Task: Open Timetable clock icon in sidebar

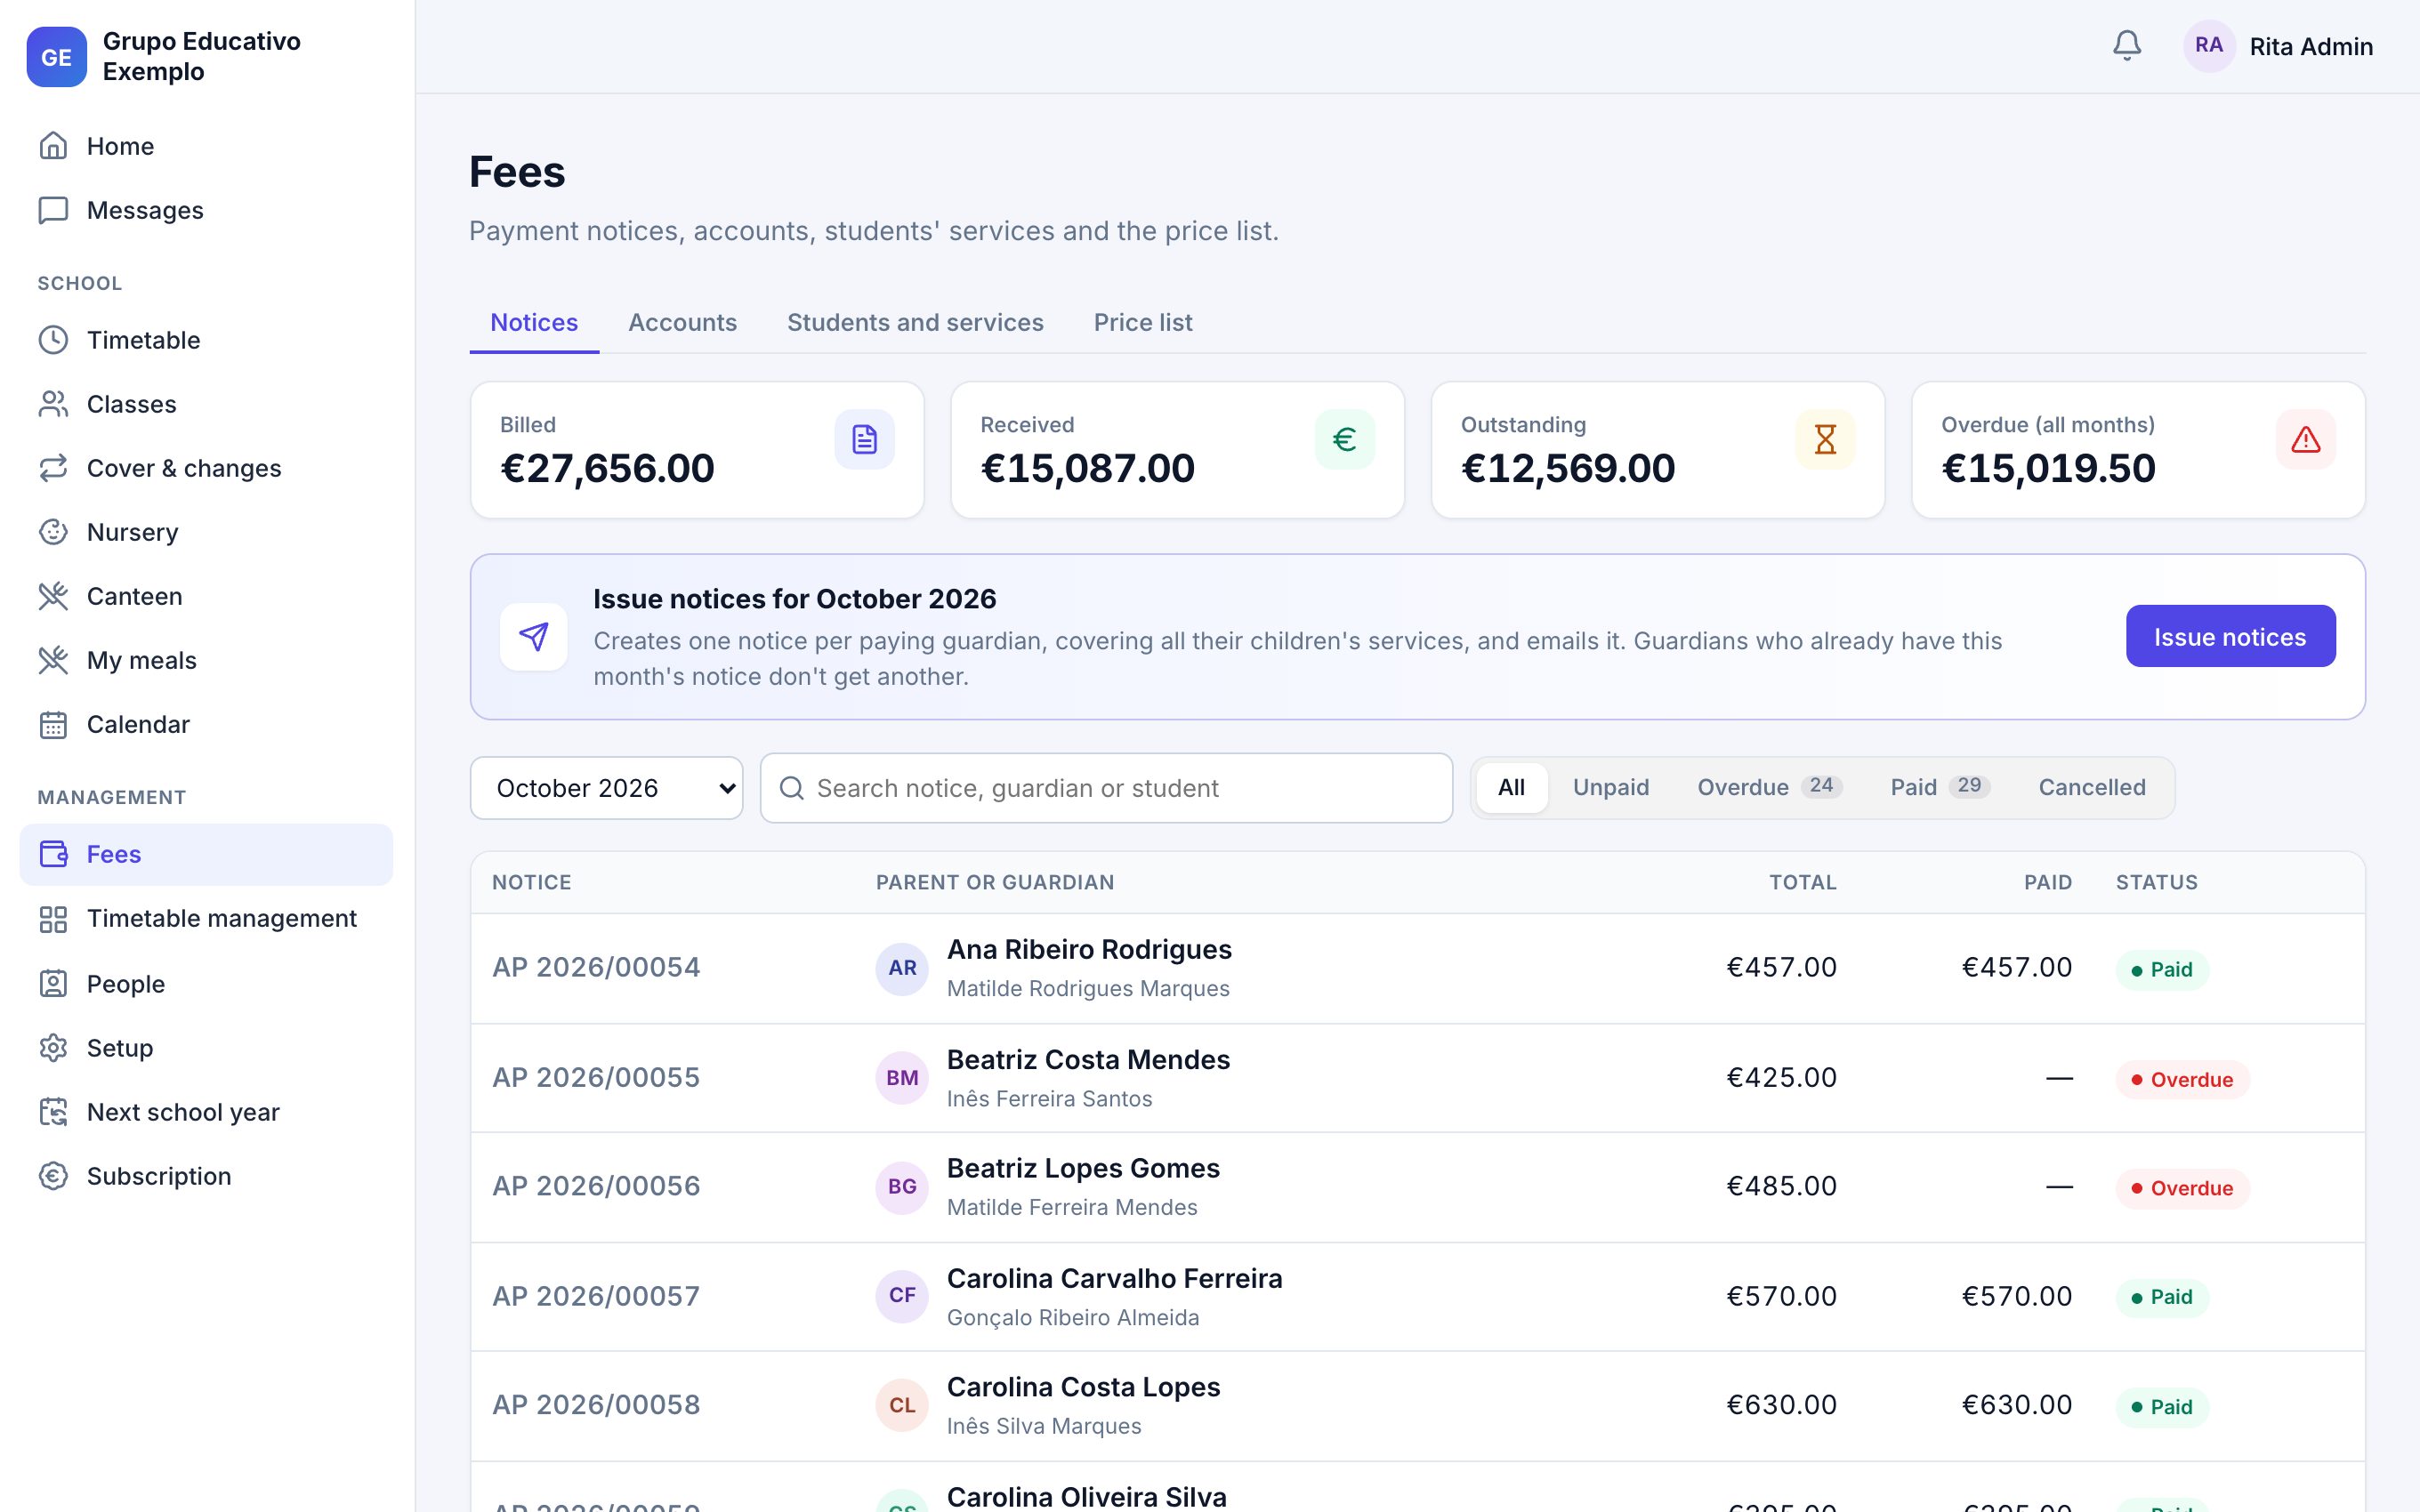Action: (53, 340)
